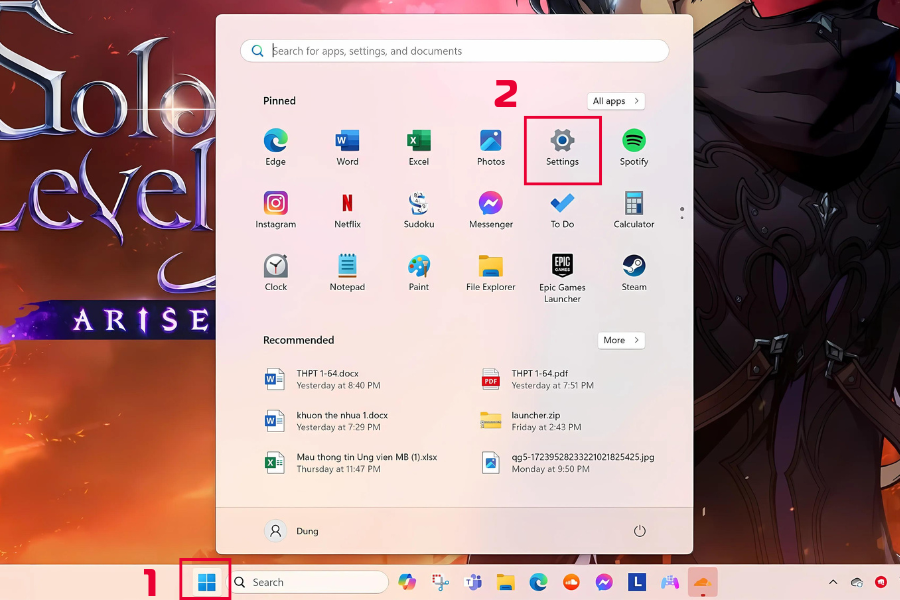Open the THPT 1-64.pdf recommended file
Image resolution: width=900 pixels, height=600 pixels.
(552, 379)
